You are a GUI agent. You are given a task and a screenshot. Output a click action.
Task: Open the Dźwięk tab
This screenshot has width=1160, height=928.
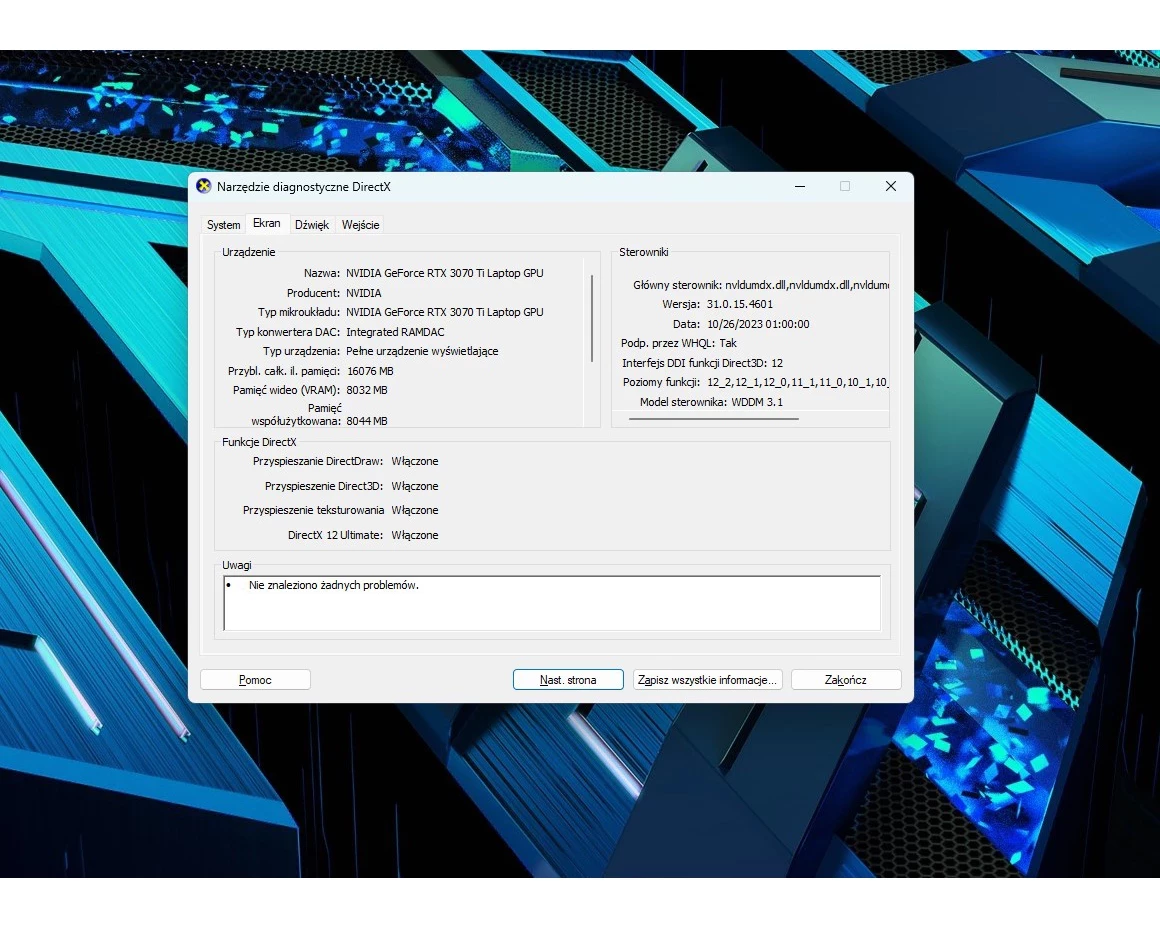click(x=311, y=225)
